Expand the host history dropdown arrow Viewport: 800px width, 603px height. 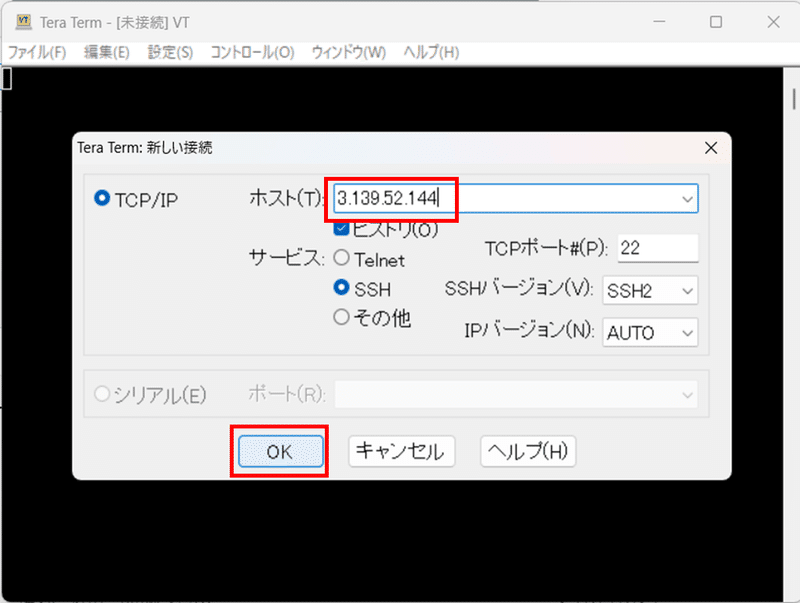point(687,199)
